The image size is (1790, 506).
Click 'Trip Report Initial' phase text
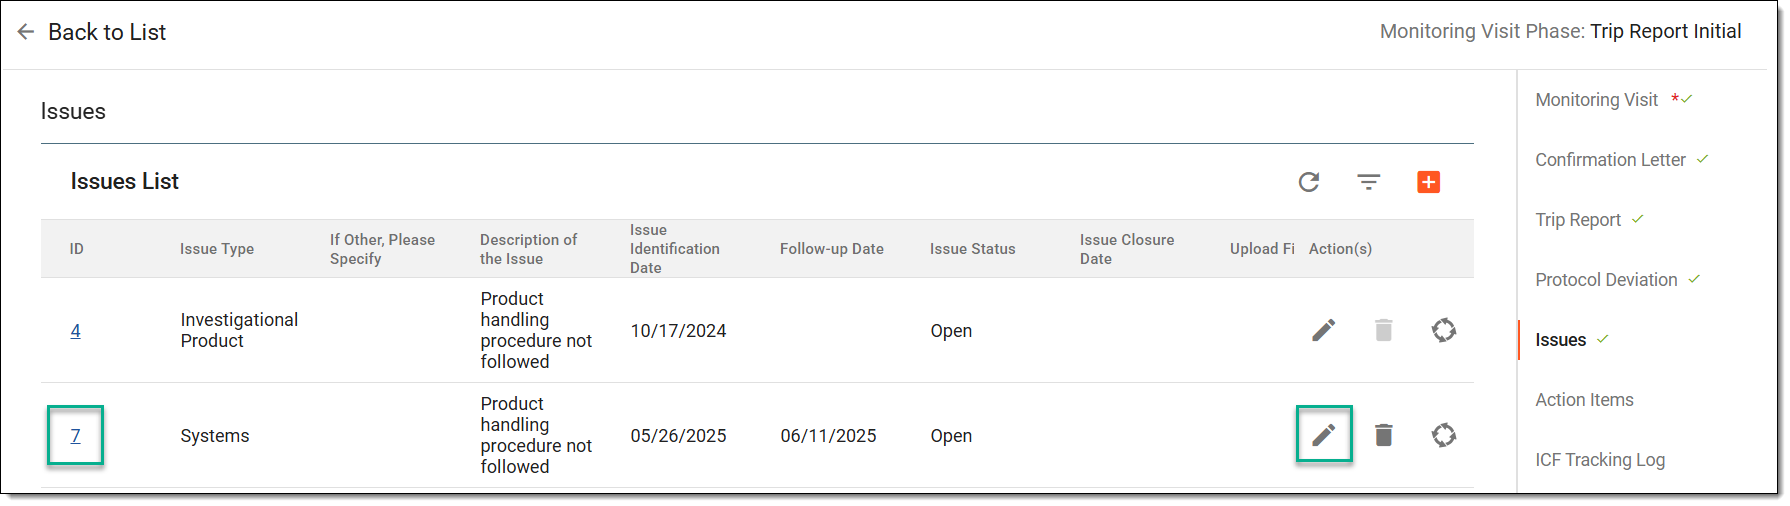point(1666,31)
